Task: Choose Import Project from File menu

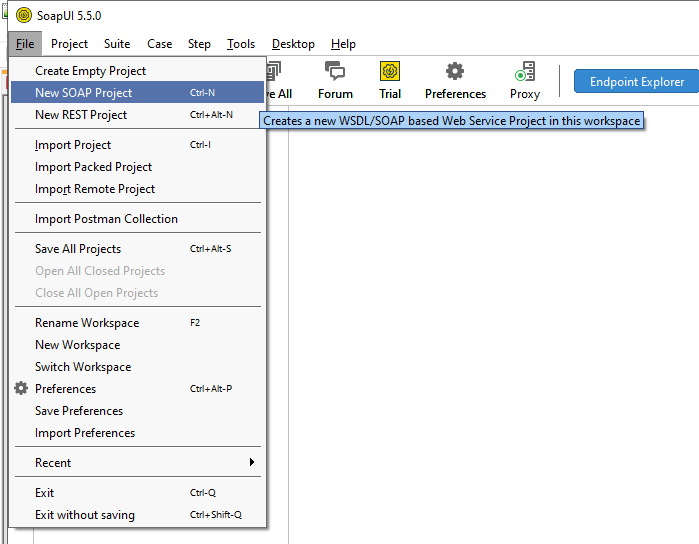Action: [x=137, y=144]
